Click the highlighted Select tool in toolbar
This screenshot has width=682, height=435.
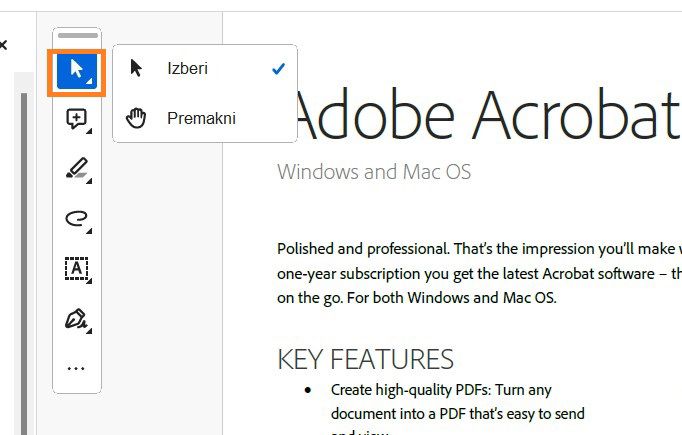tap(76, 71)
